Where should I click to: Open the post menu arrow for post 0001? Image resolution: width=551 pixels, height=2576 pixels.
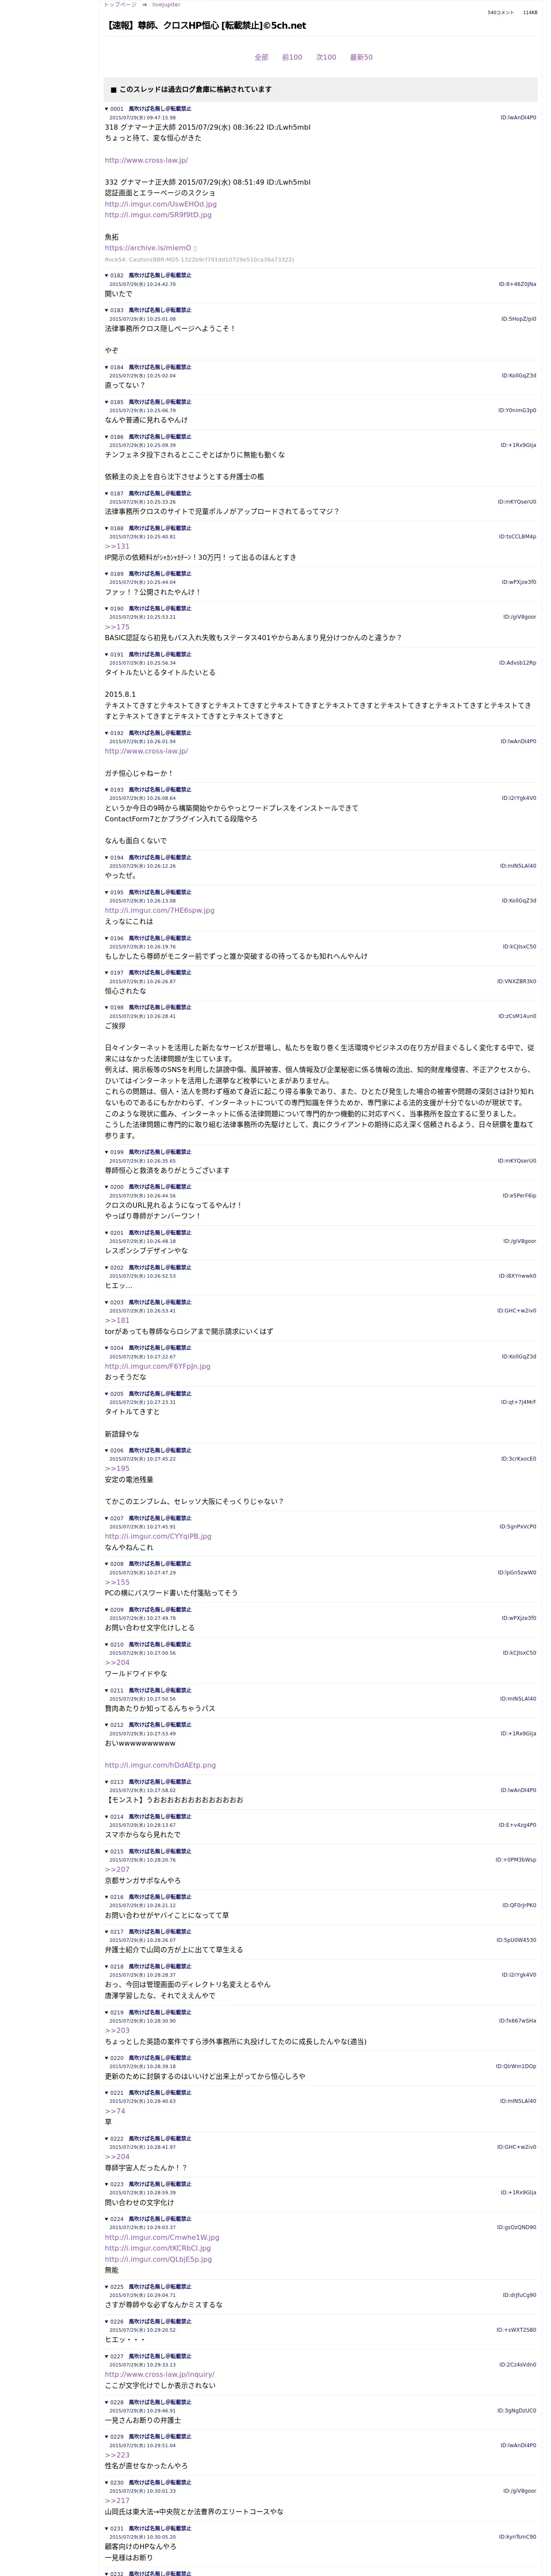(x=107, y=109)
